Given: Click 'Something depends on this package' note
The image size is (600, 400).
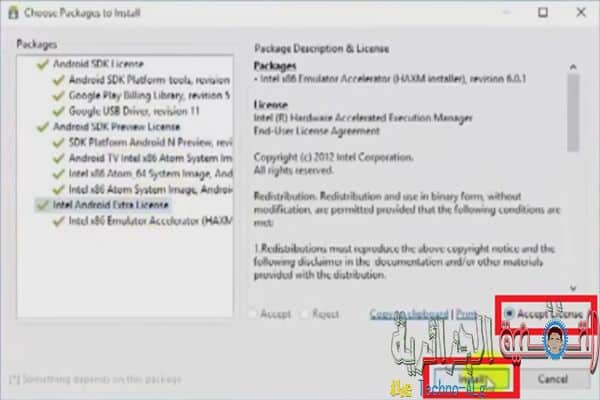Looking at the screenshot, I should point(95,379).
